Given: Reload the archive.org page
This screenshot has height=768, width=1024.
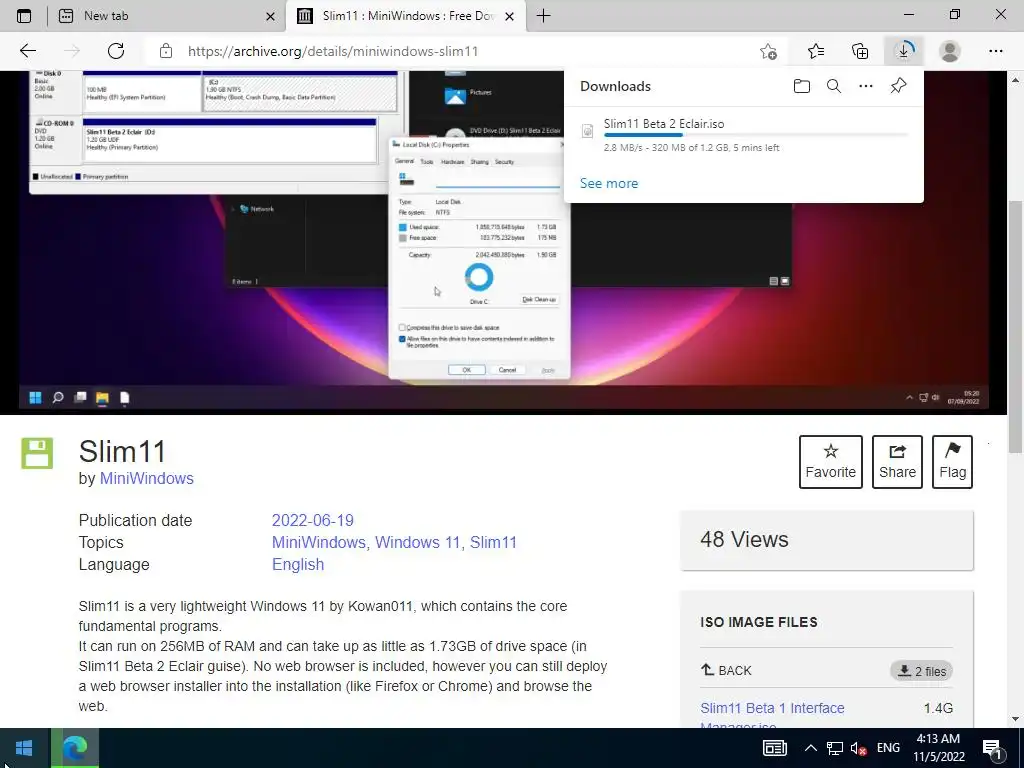Looking at the screenshot, I should pyautogui.click(x=116, y=51).
